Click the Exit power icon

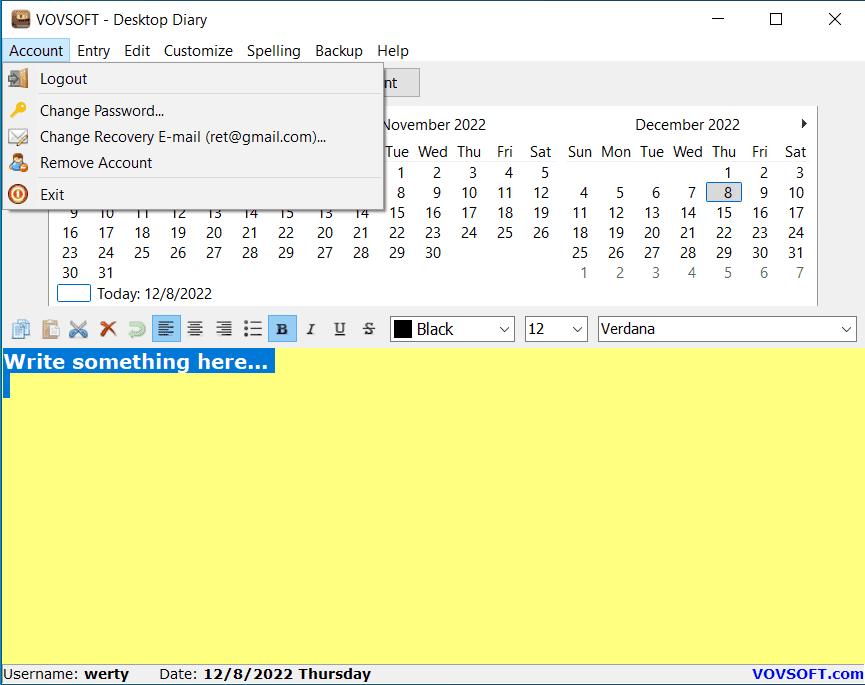18,194
